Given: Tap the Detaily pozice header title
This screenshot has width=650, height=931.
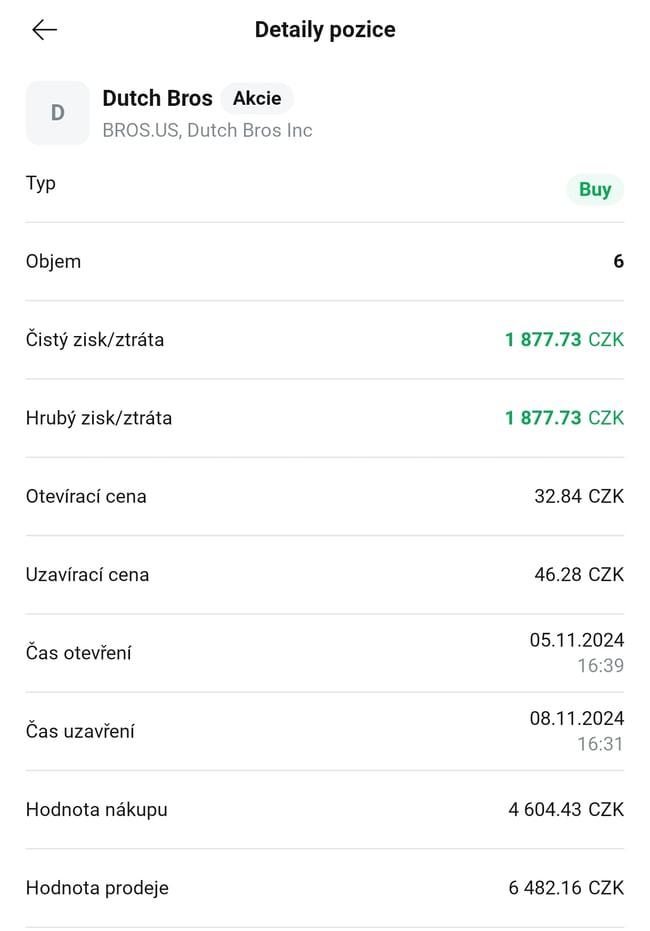Looking at the screenshot, I should [x=325, y=30].
